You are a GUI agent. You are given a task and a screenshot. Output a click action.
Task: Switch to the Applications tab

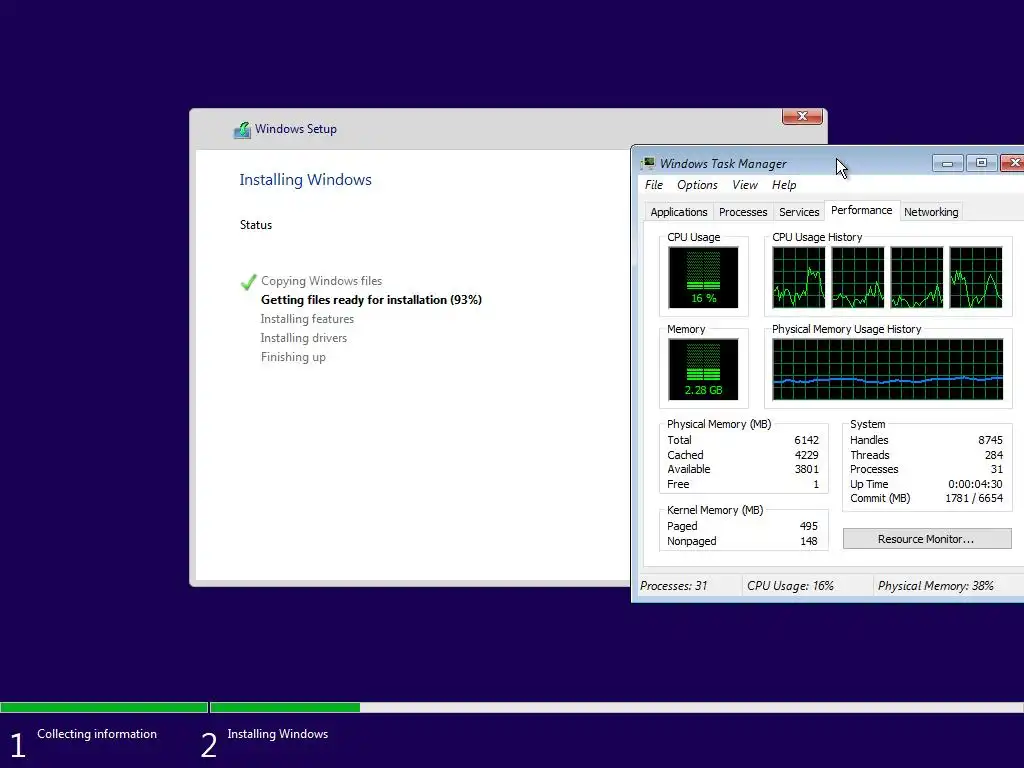click(x=679, y=212)
